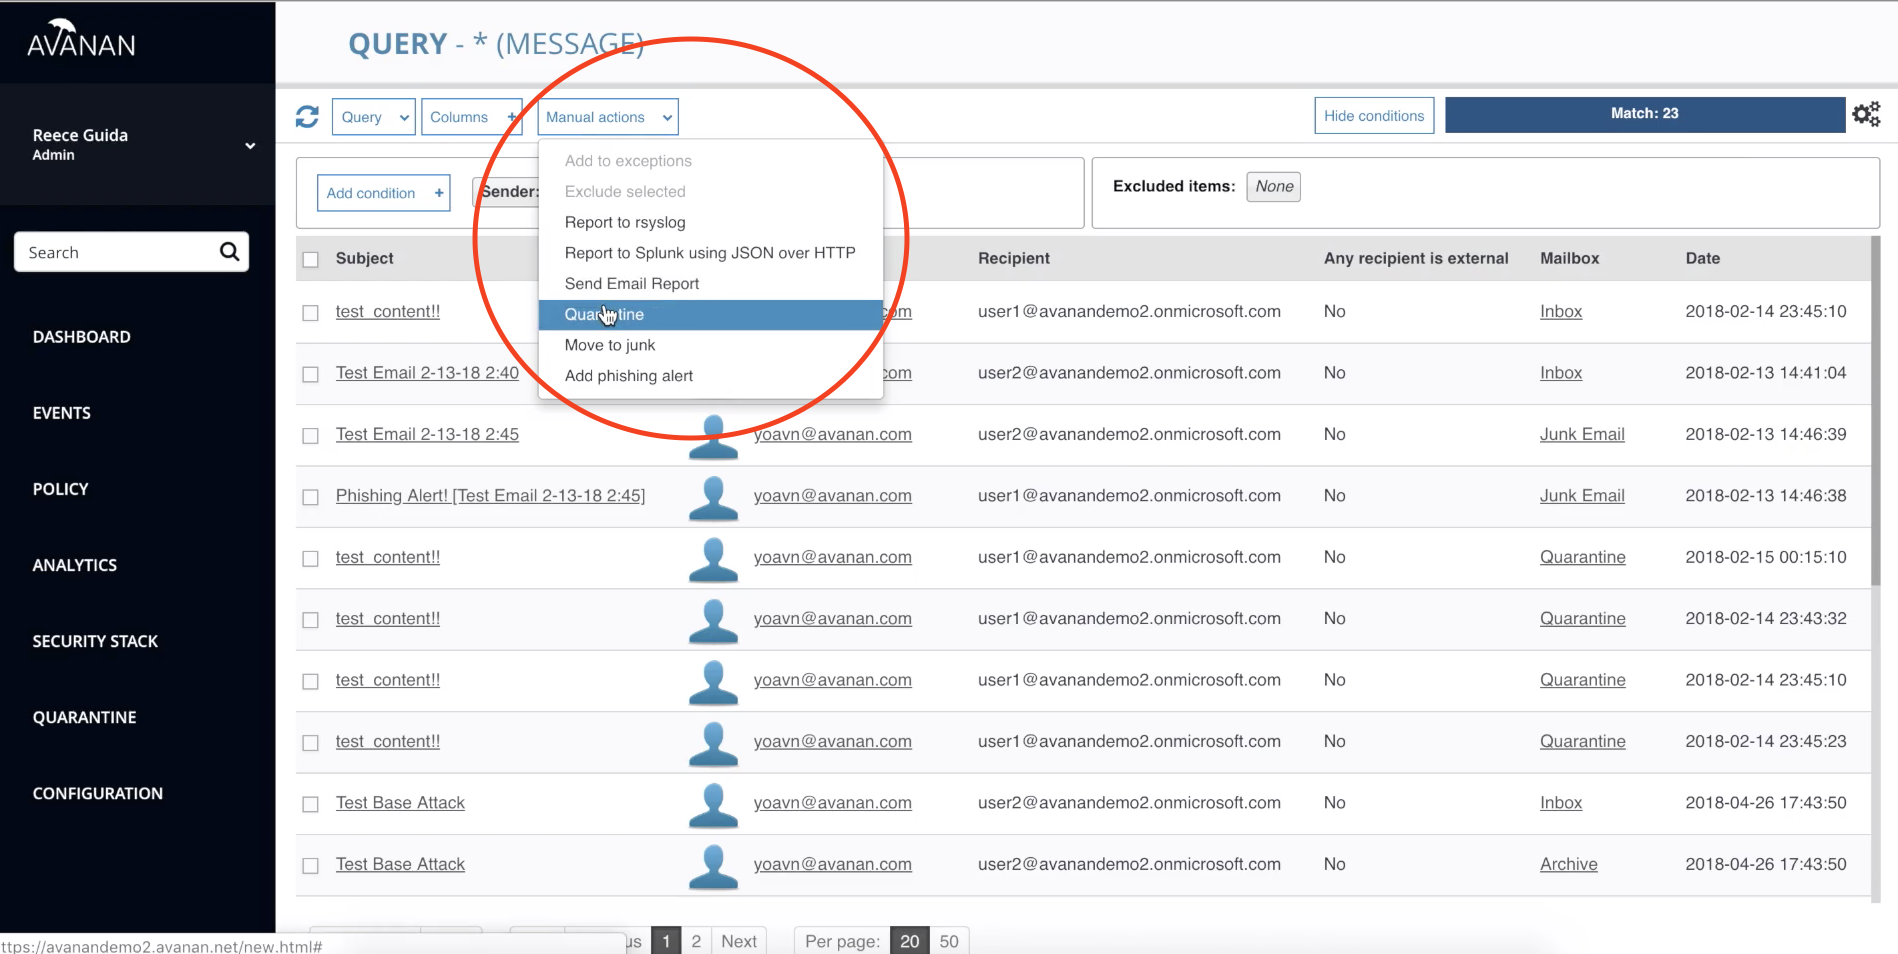Viewport: 1898px width, 954px height.
Task: Click sender avatar in Phishing Alert row
Action: tap(713, 498)
